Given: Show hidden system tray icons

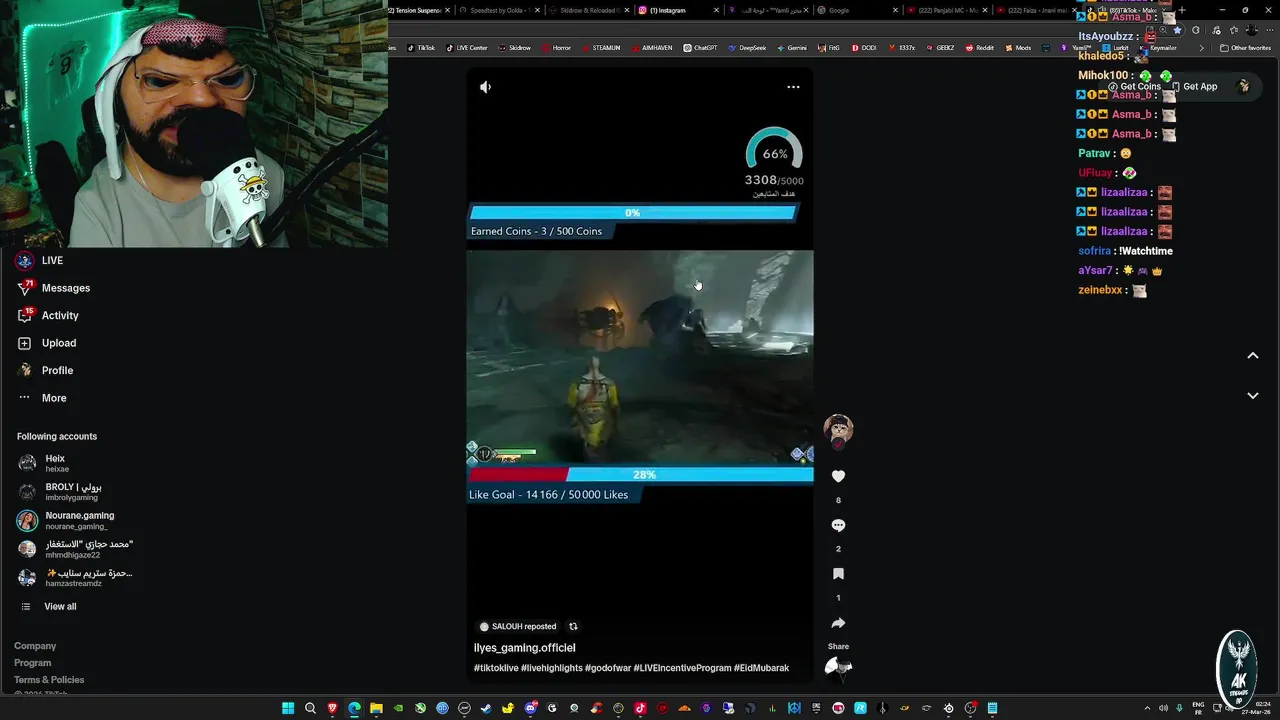Looking at the screenshot, I should point(1147,708).
